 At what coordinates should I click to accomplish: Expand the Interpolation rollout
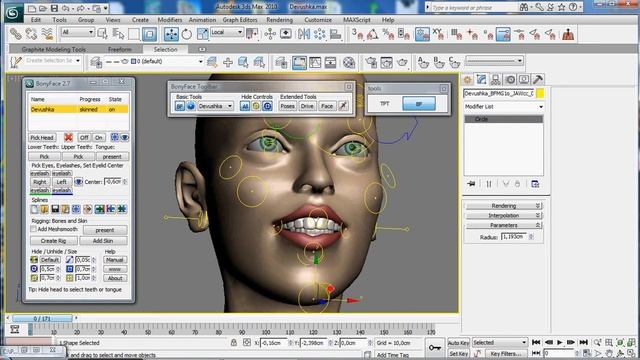pos(504,216)
